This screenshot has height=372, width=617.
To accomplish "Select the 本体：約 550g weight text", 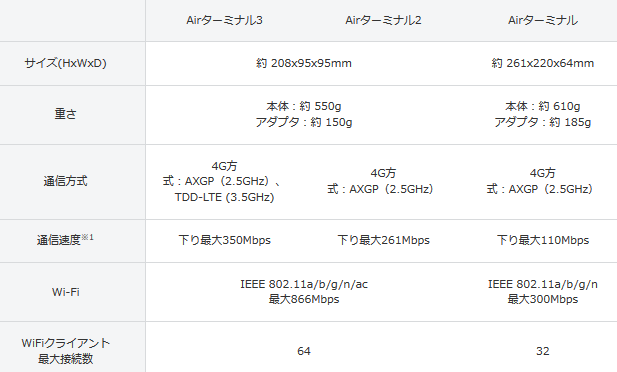I will [303, 106].
